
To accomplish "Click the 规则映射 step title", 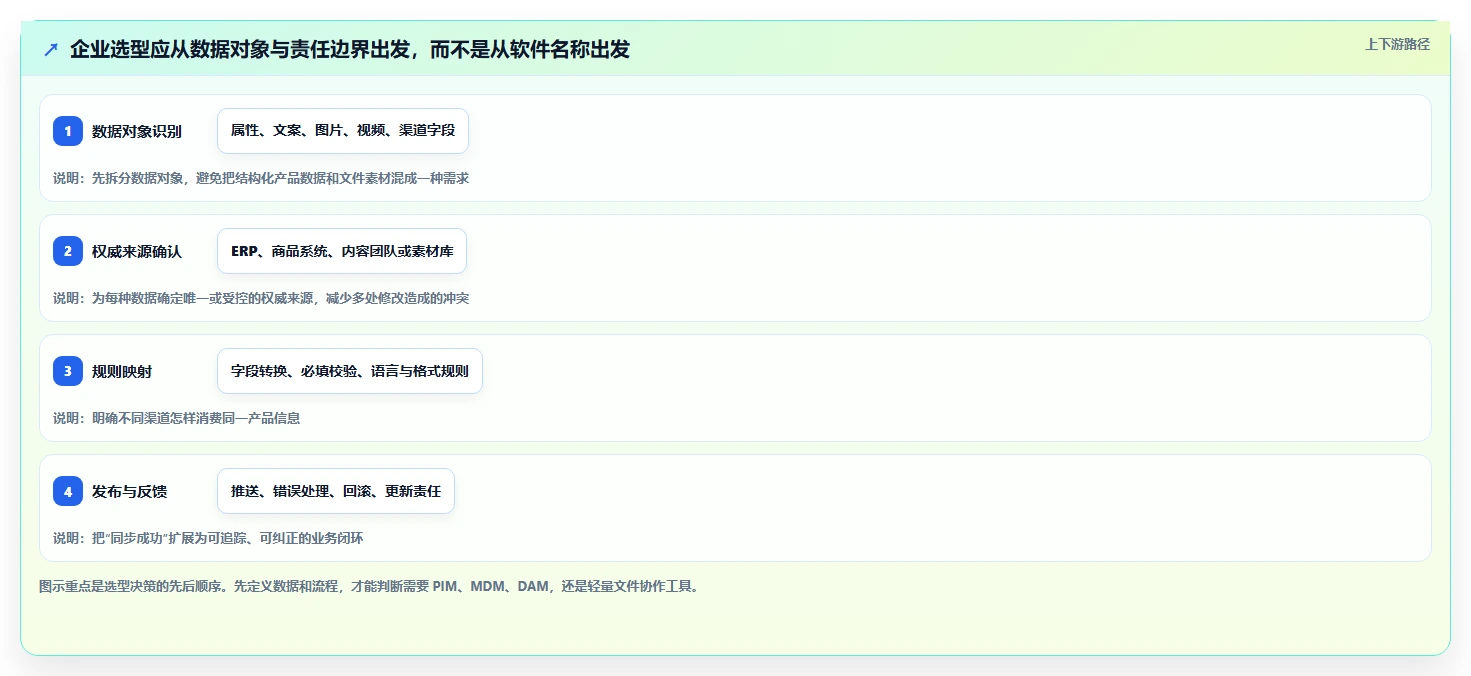I will [x=122, y=371].
